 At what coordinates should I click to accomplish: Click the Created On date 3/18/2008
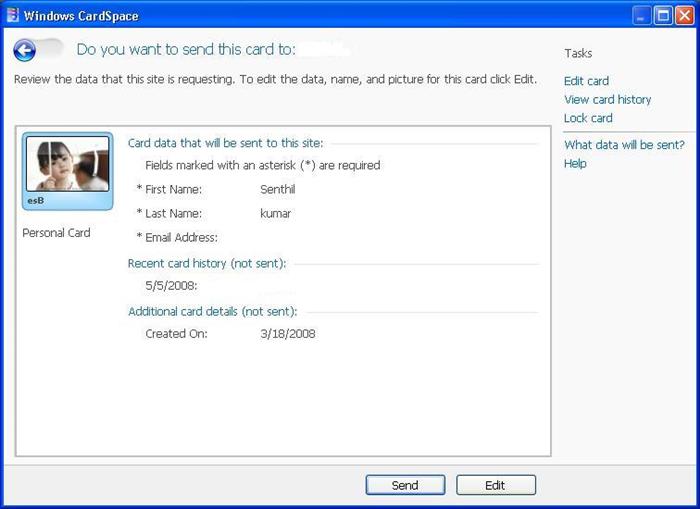(288, 334)
